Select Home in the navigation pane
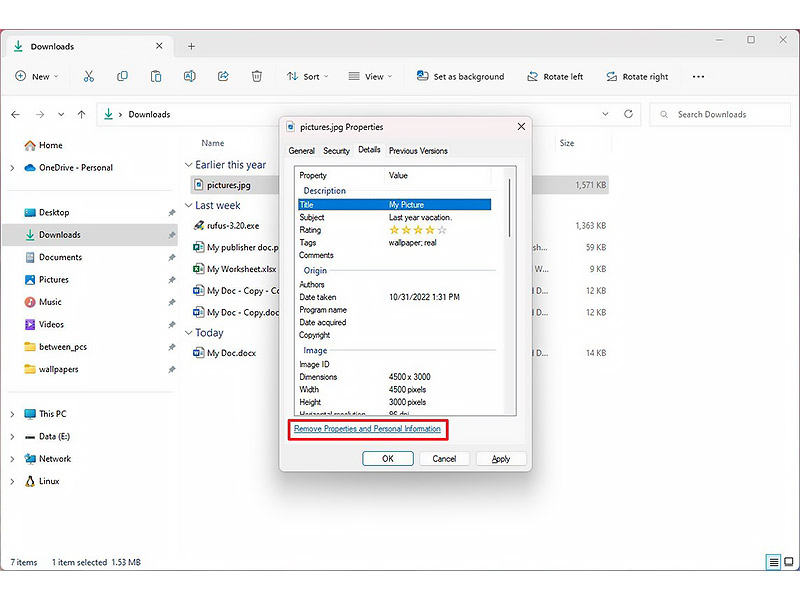 [x=51, y=145]
